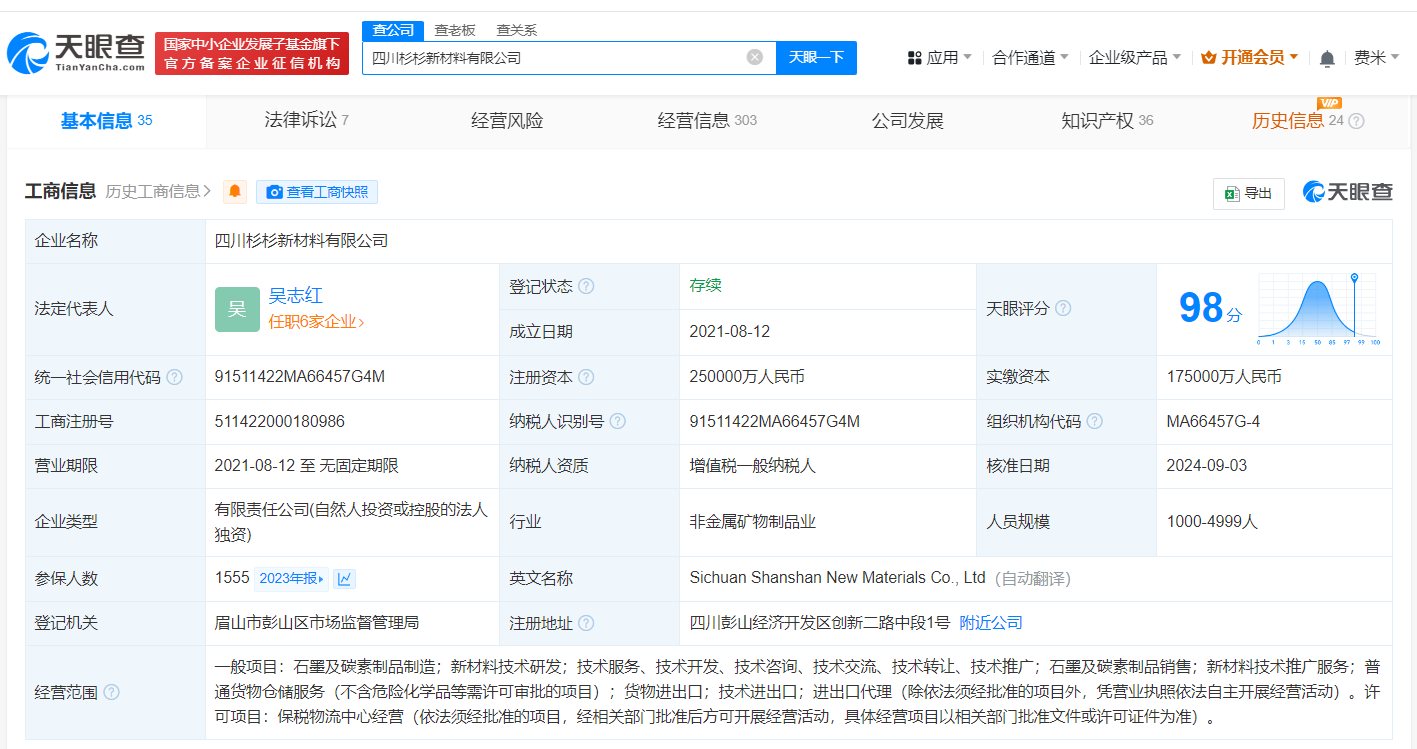Open the notification bell in the header
The width and height of the screenshot is (1417, 749).
tap(1327, 58)
